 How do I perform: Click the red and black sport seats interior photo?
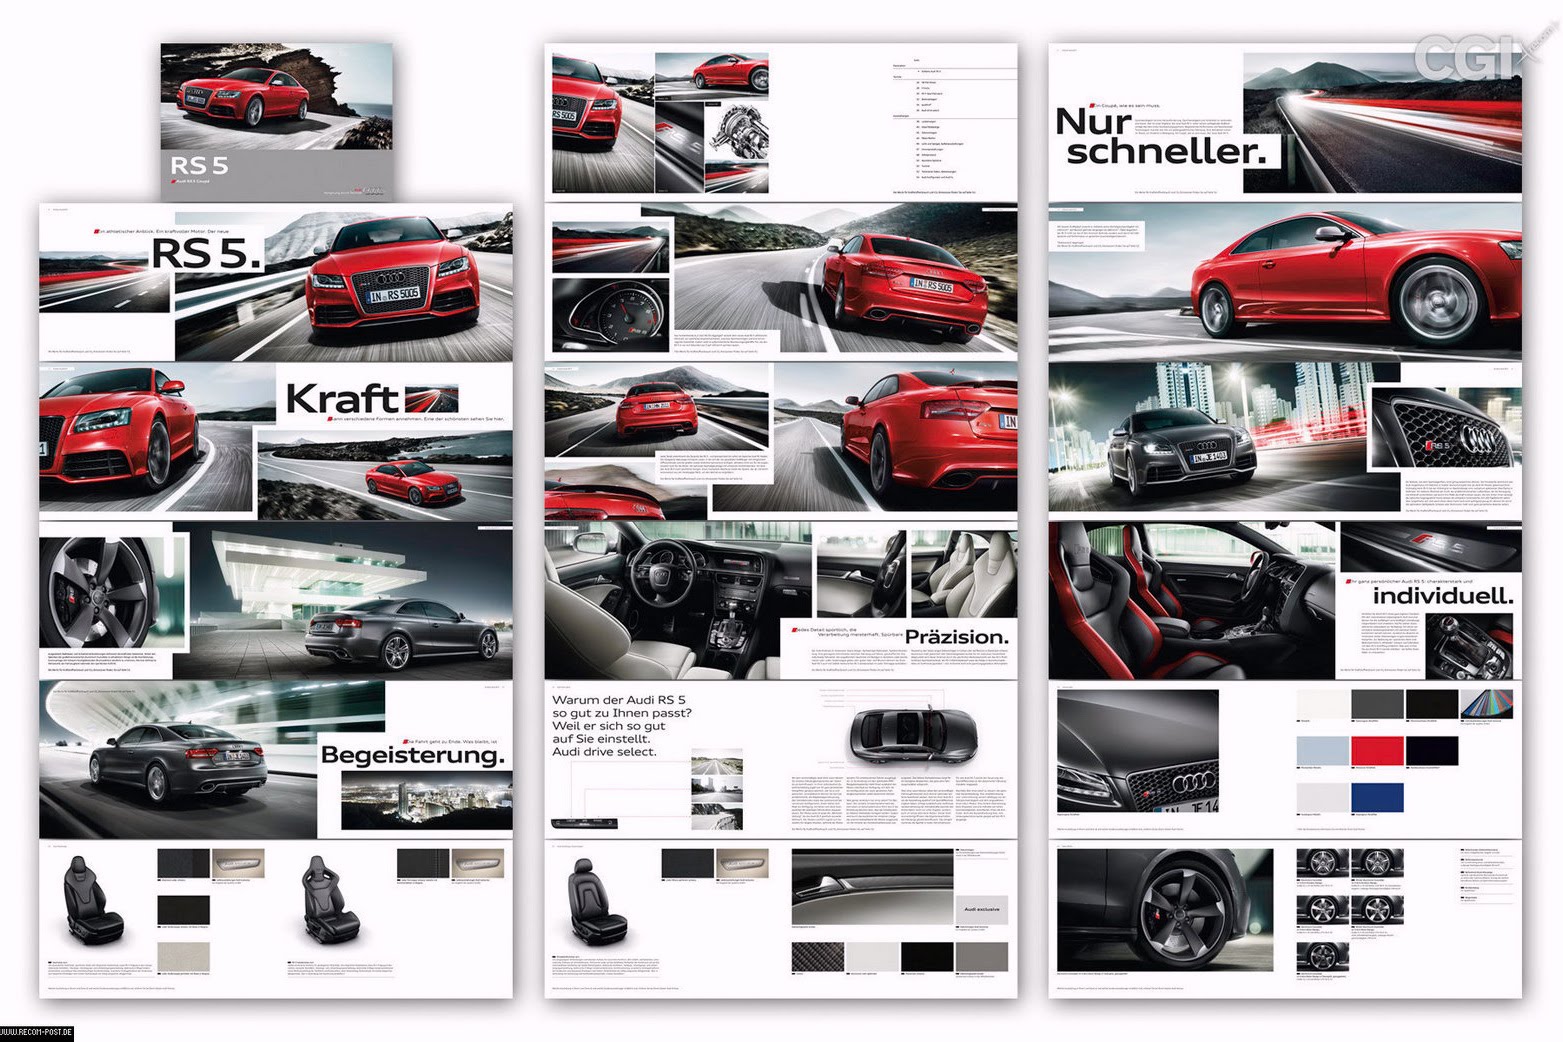point(1190,600)
